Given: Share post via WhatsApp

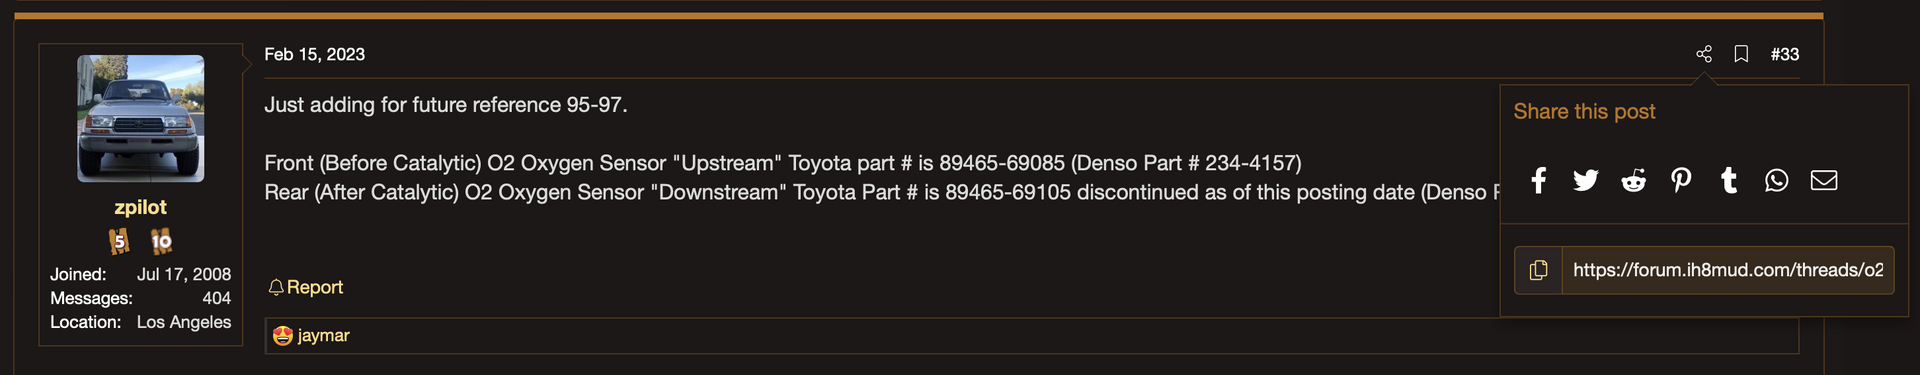Looking at the screenshot, I should click(x=1776, y=180).
